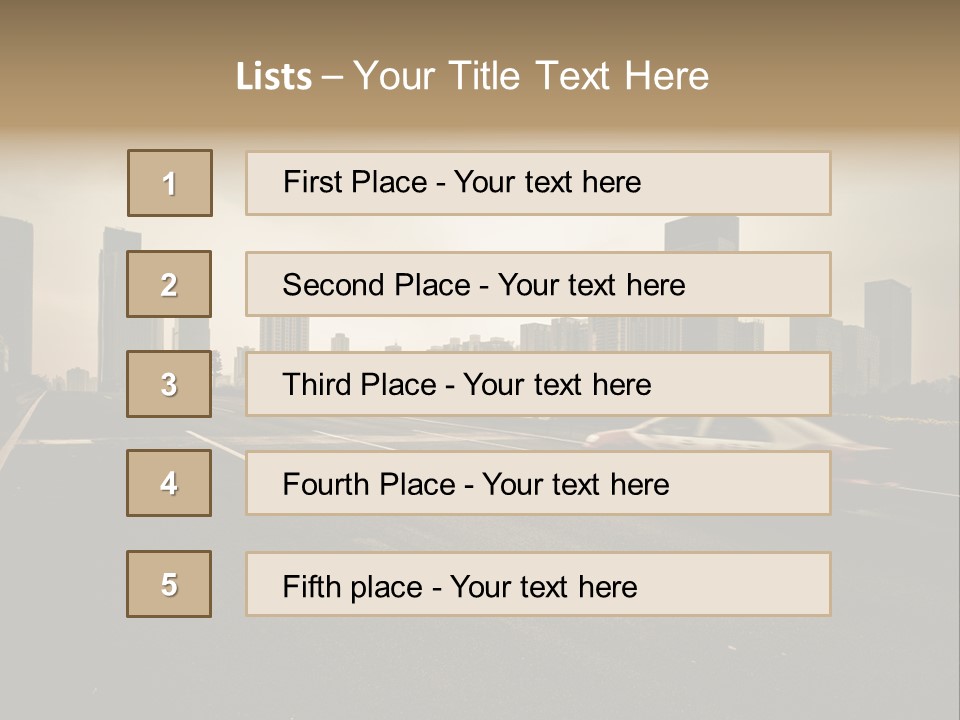Select the "Fifth place - Your text here" box
The height and width of the screenshot is (720, 960).
pyautogui.click(x=538, y=584)
